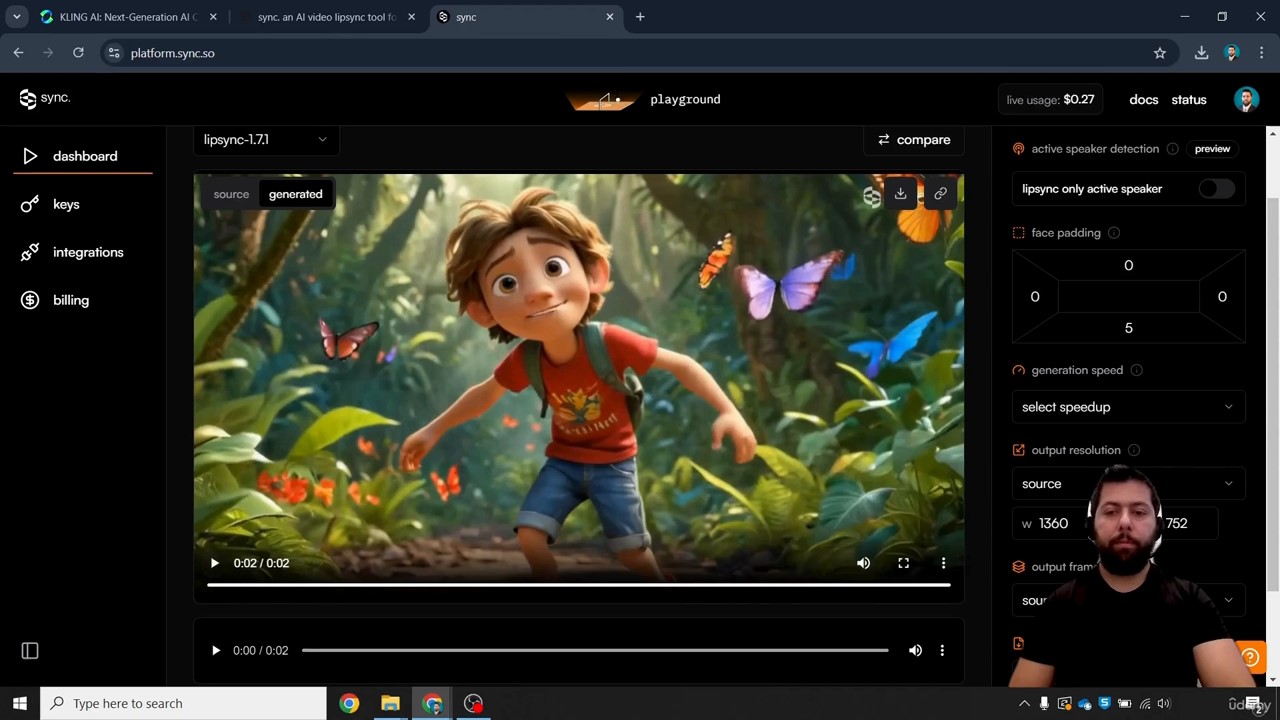Open the keys sidebar item

click(66, 204)
